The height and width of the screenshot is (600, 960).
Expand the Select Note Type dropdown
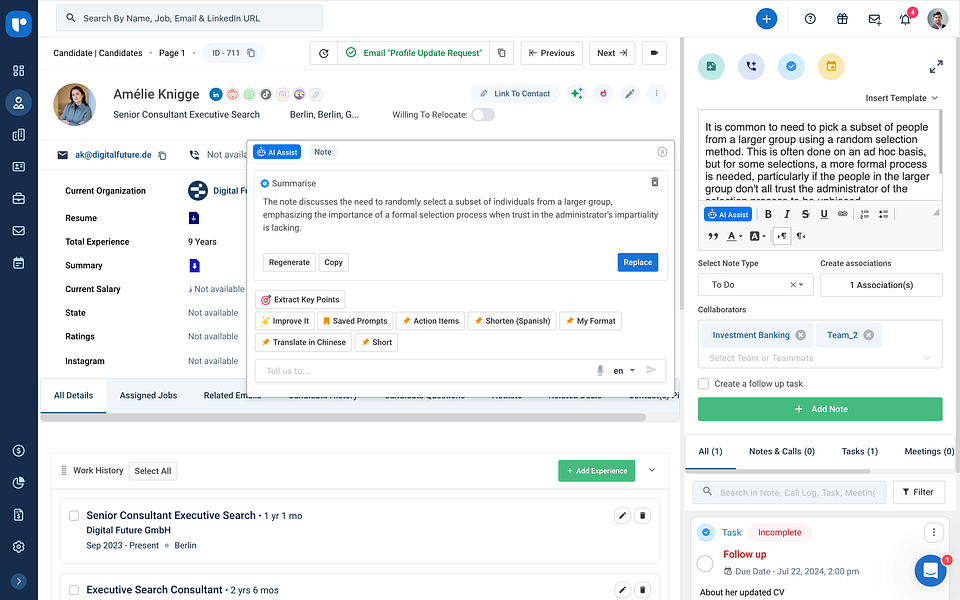[755, 284]
